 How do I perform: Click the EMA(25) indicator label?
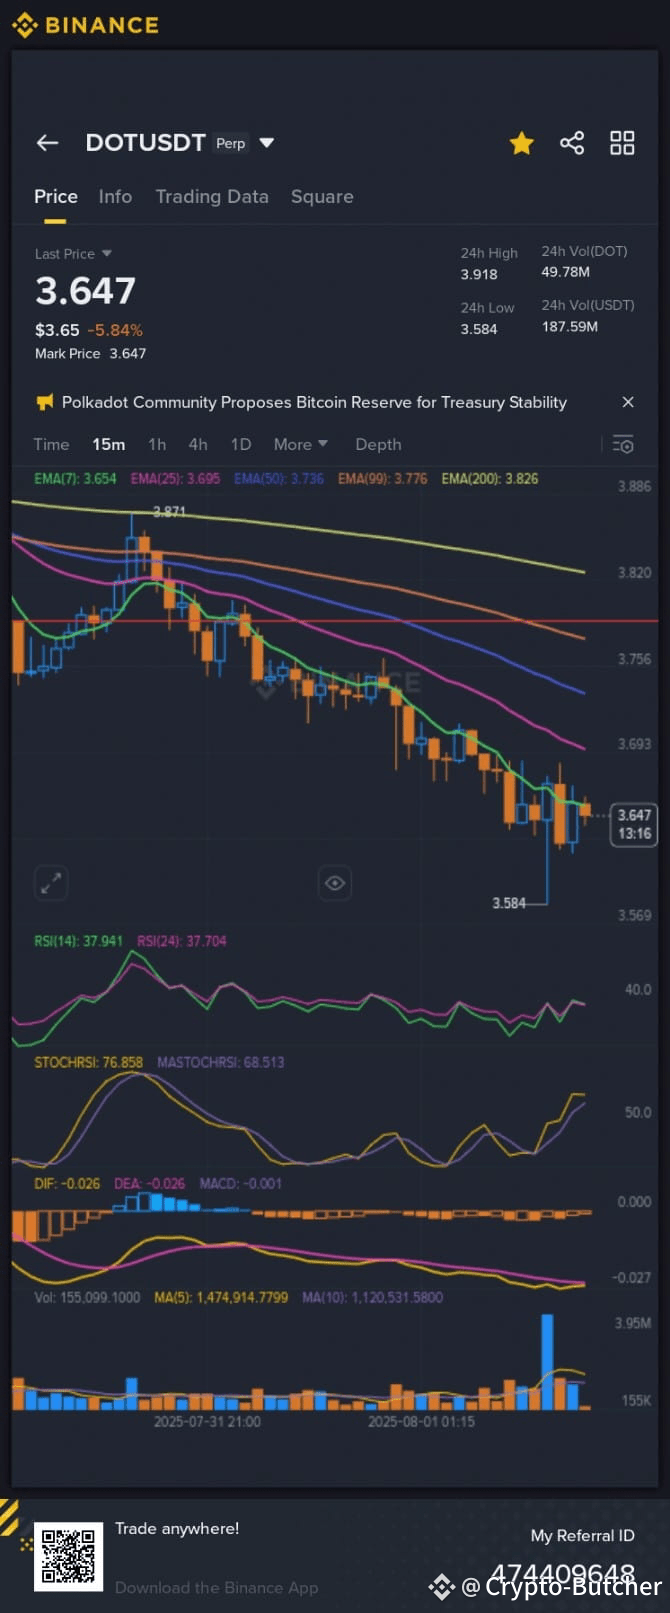(x=175, y=479)
